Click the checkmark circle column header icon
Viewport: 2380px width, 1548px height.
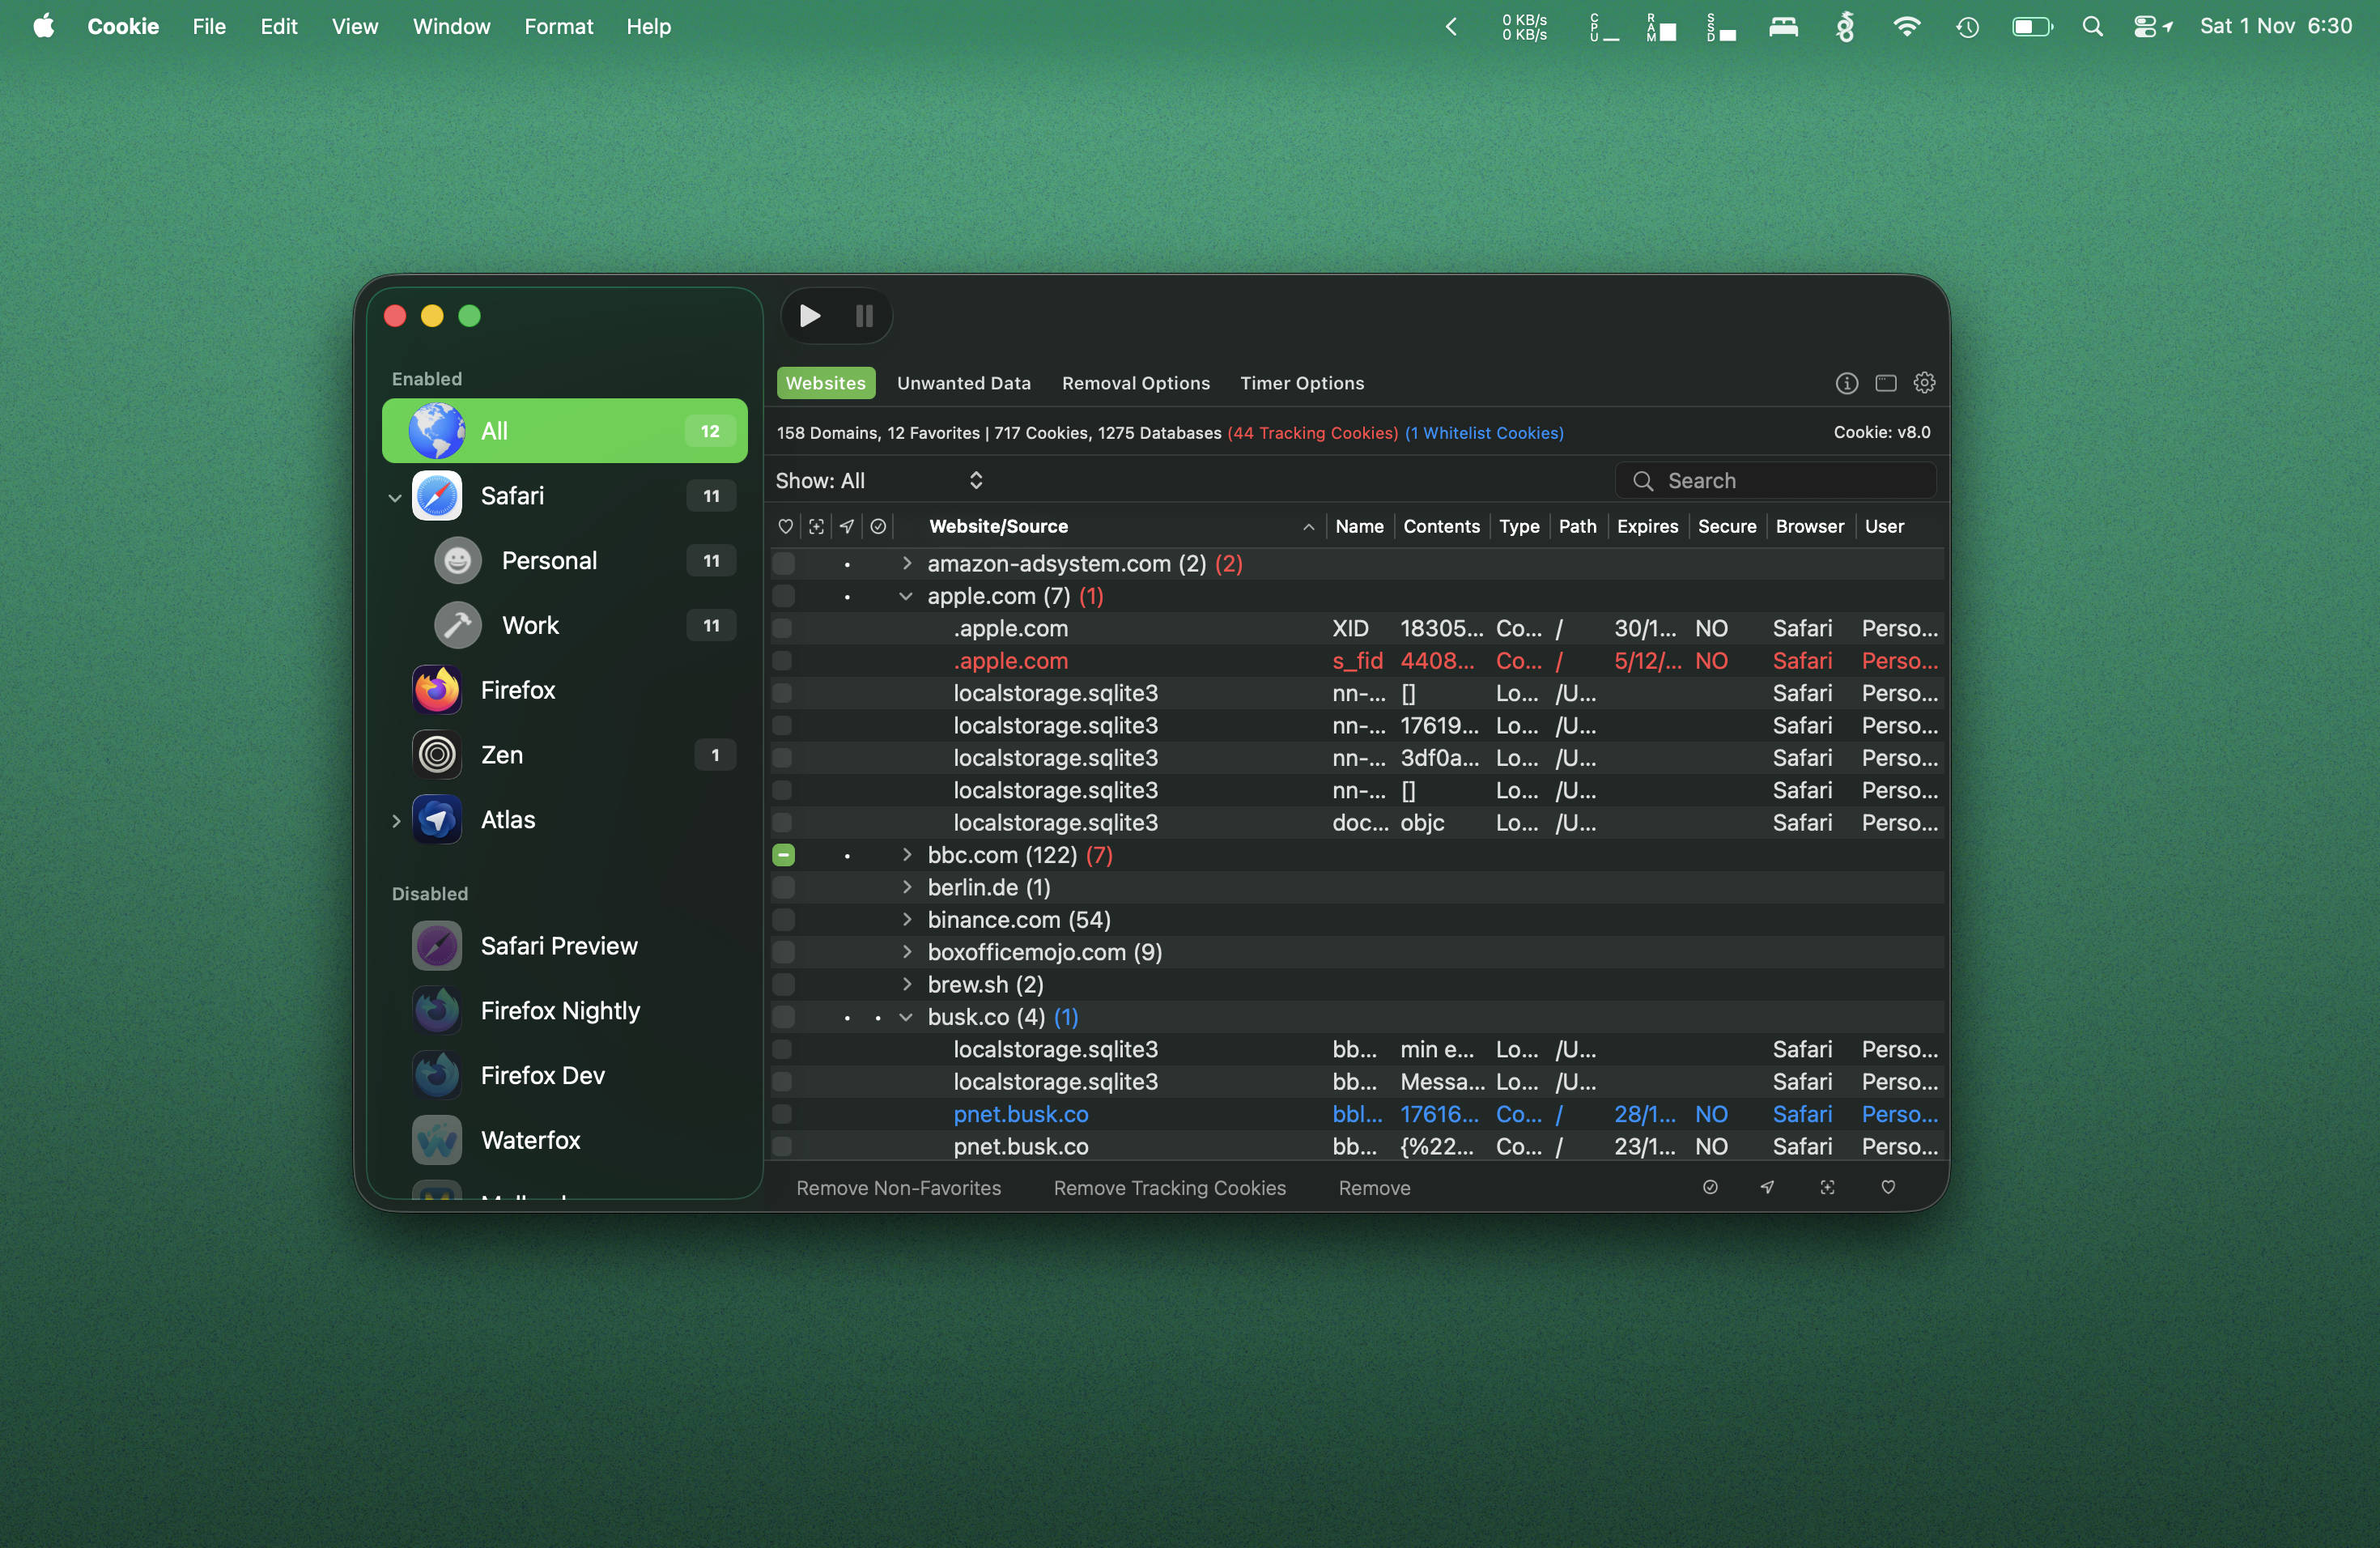point(878,526)
